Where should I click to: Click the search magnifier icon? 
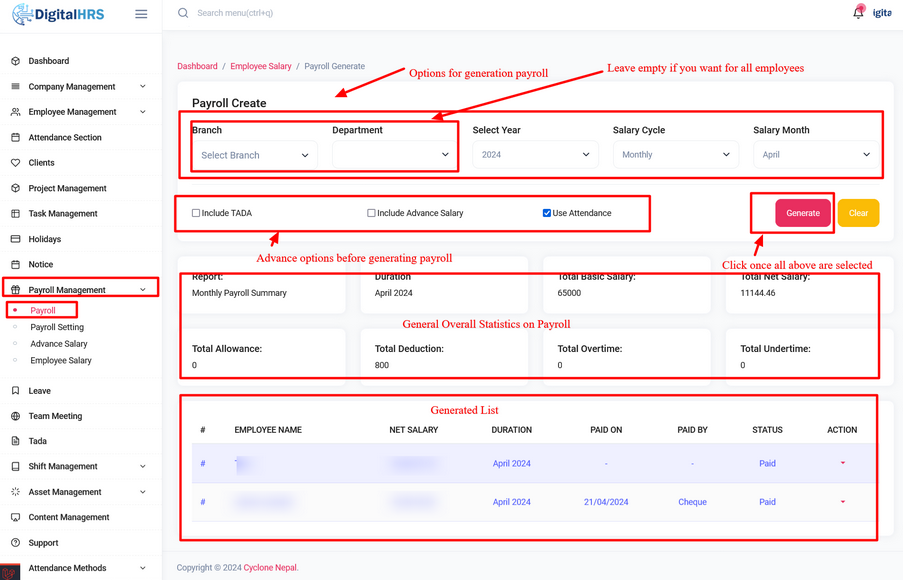coord(183,13)
